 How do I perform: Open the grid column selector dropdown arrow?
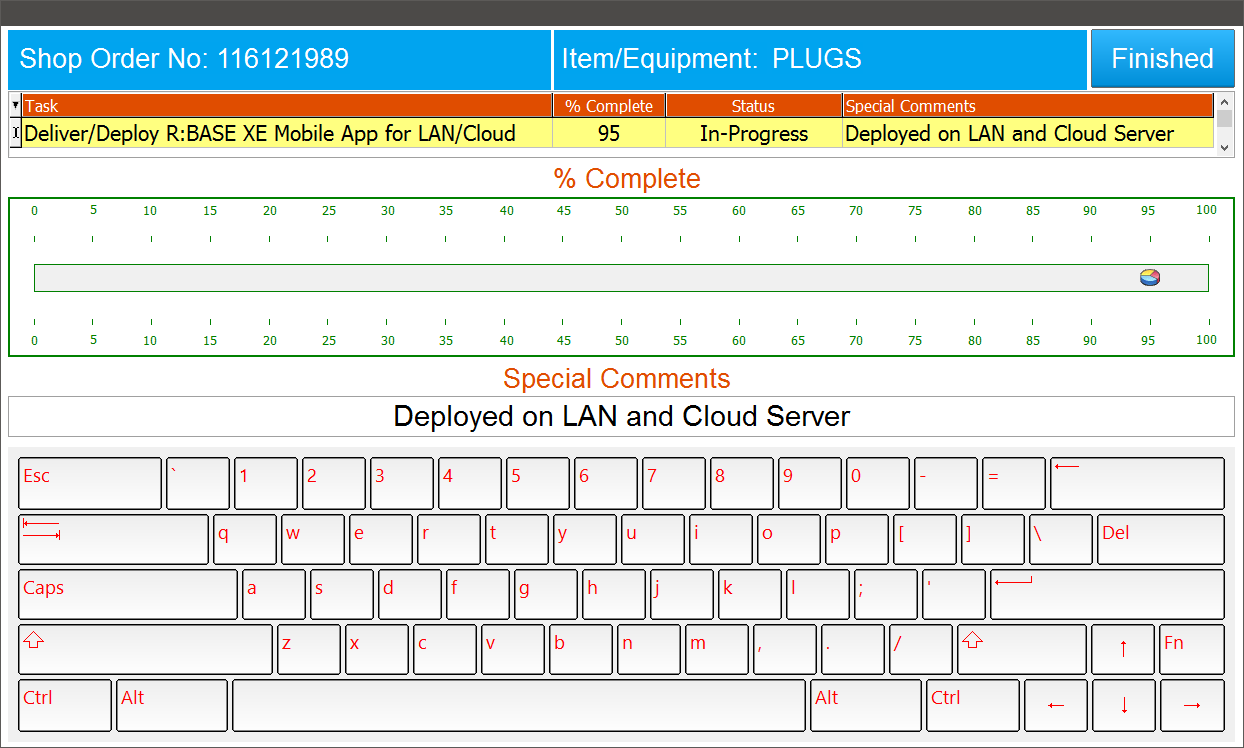pyautogui.click(x=15, y=105)
